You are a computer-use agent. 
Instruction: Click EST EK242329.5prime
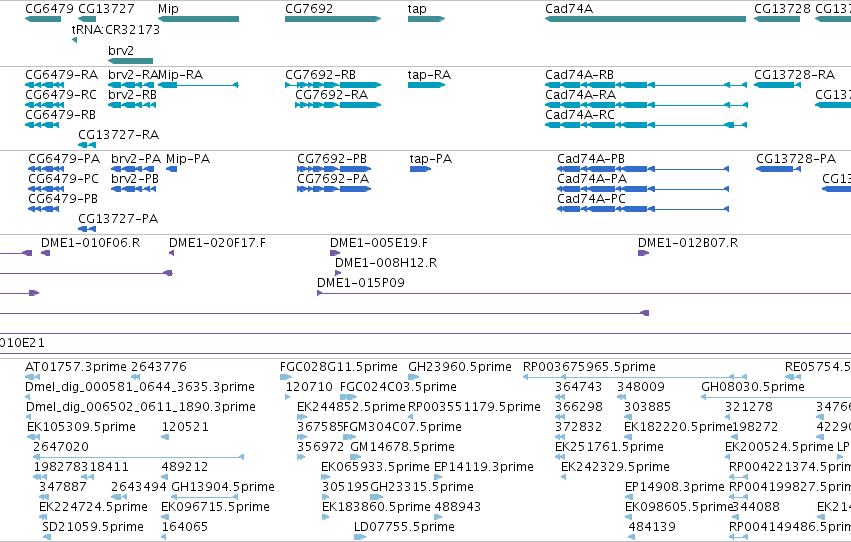(x=563, y=477)
